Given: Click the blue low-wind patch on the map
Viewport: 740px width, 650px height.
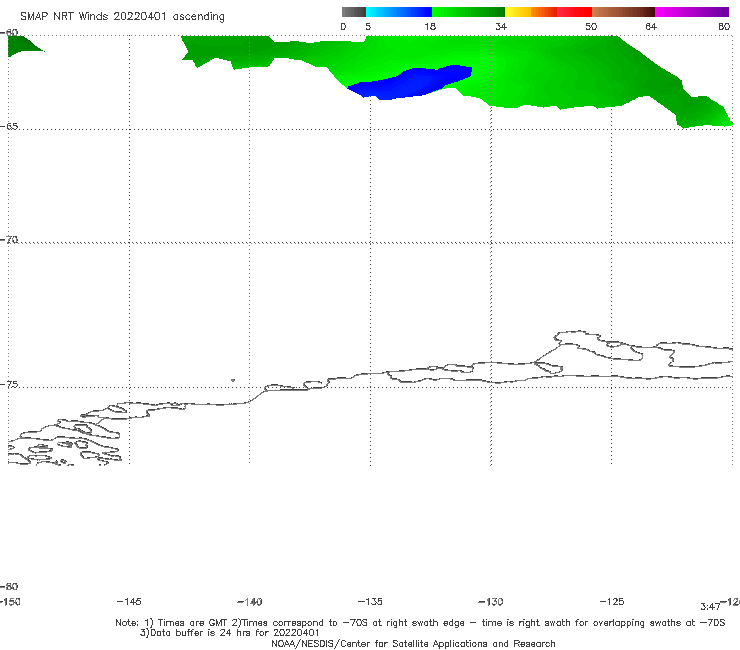Looking at the screenshot, I should pos(410,83).
